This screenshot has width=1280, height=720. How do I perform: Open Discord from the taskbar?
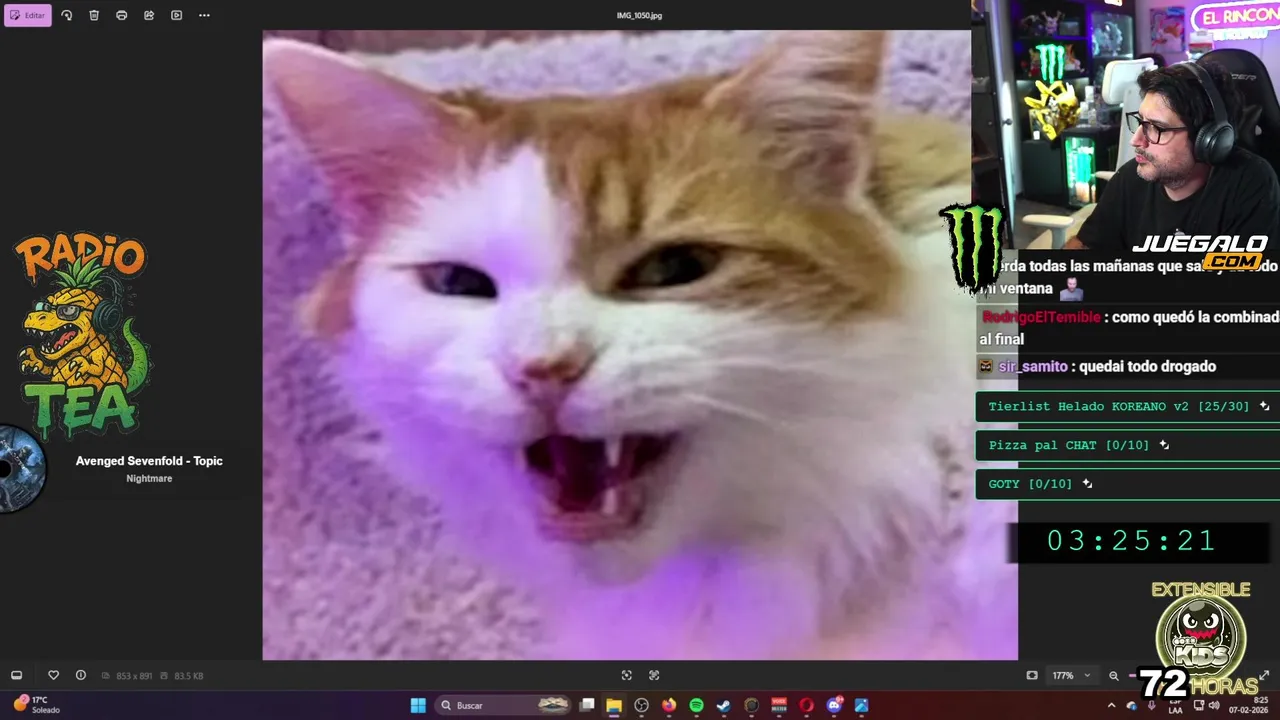click(834, 705)
